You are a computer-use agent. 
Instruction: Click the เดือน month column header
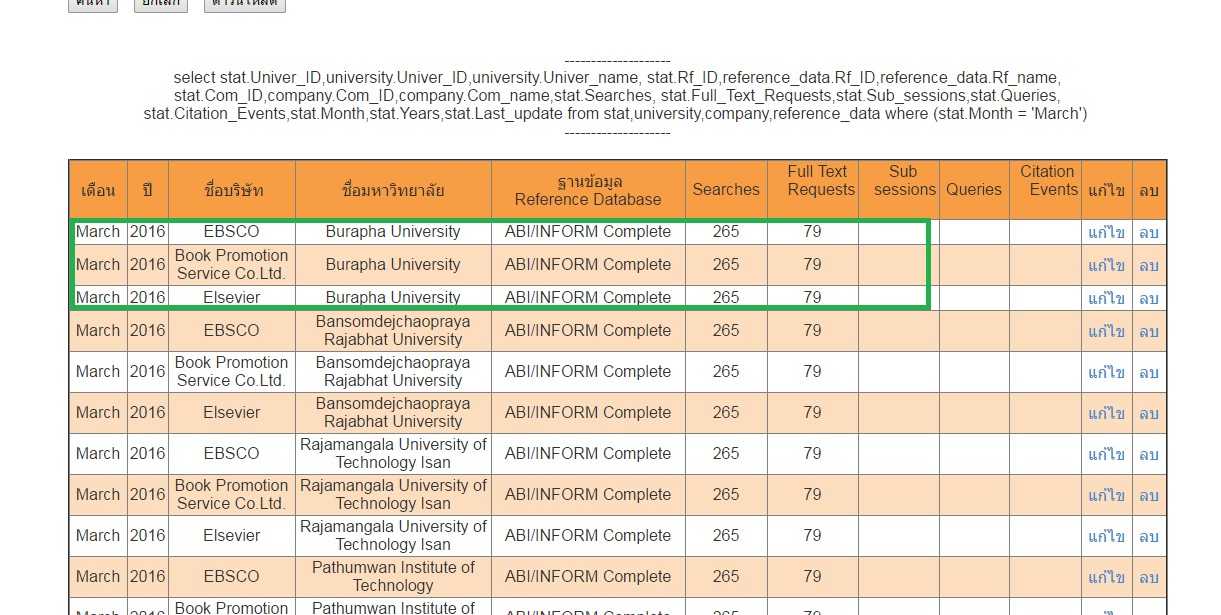[x=98, y=190]
